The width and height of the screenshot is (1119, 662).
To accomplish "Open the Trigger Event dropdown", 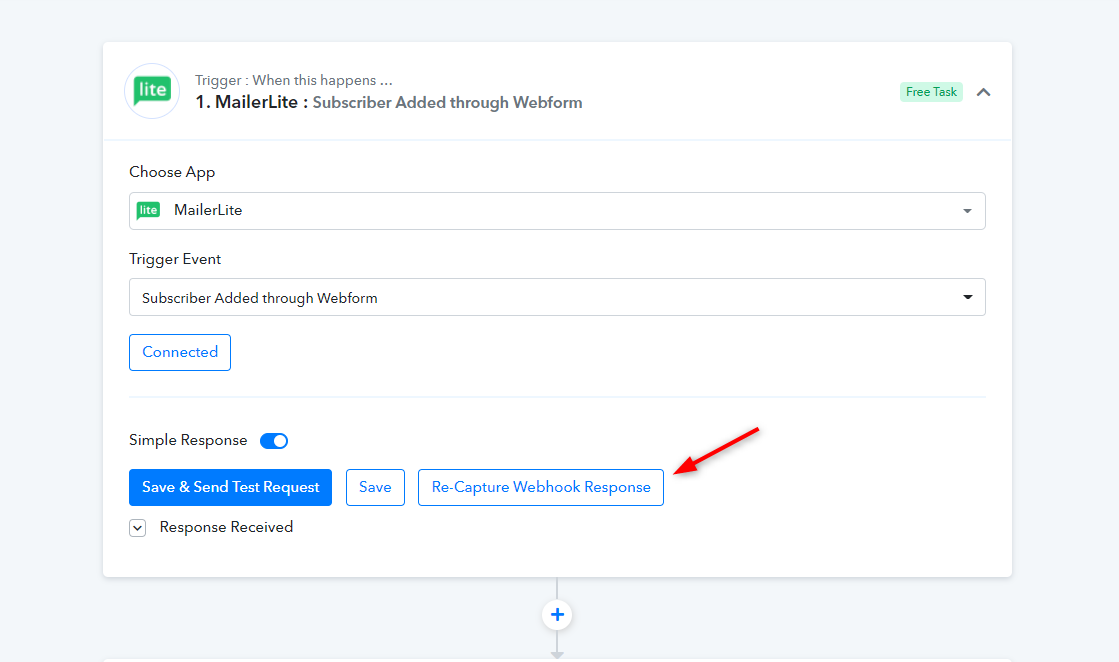I will point(557,297).
